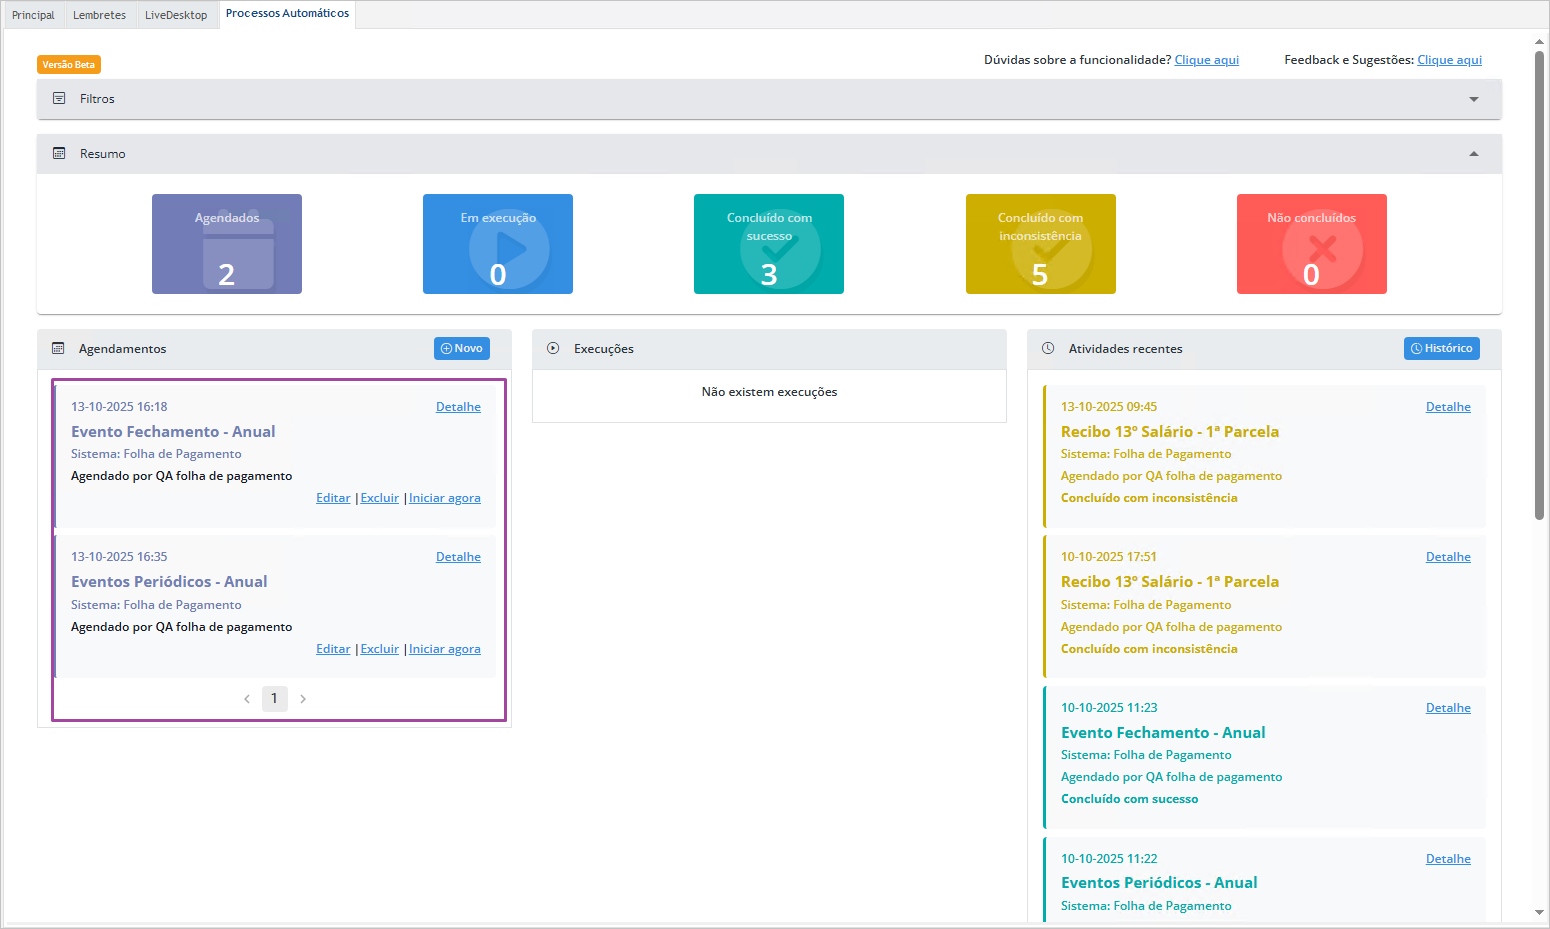This screenshot has width=1550, height=929.
Task: Open the LiveDesktop tab
Action: 176,15
